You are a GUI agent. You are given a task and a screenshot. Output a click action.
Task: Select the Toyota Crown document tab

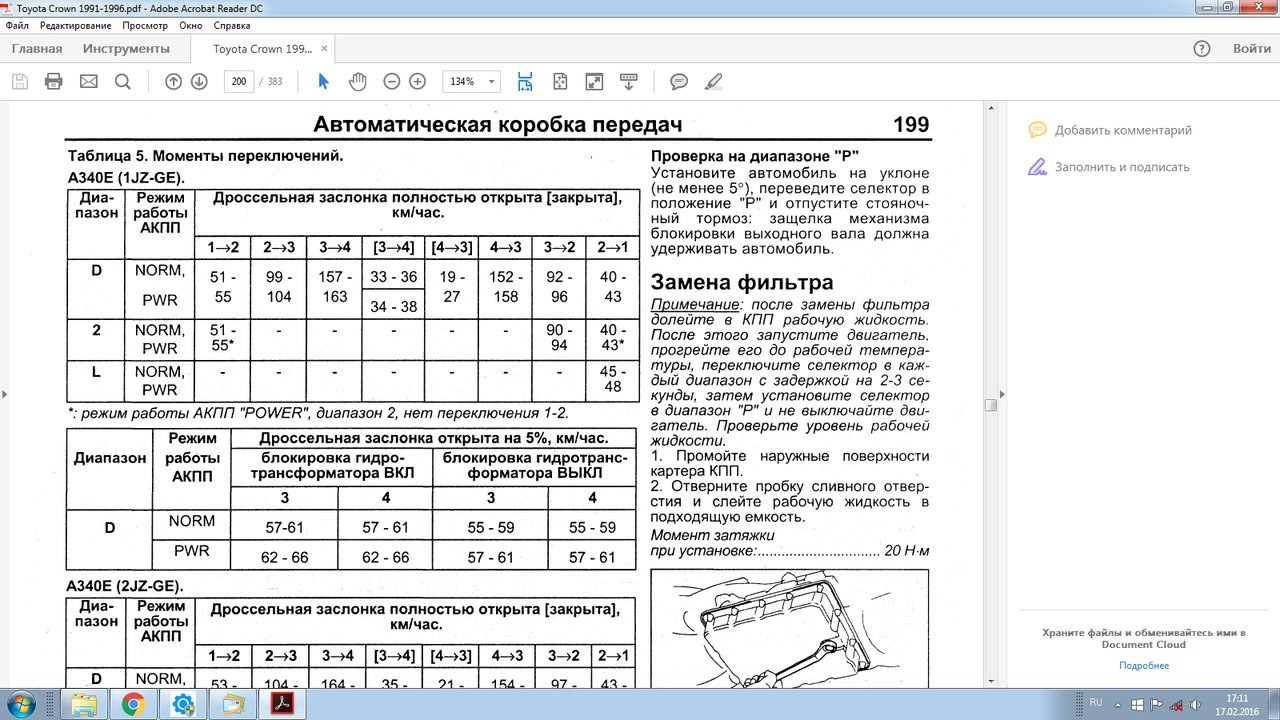pos(263,48)
